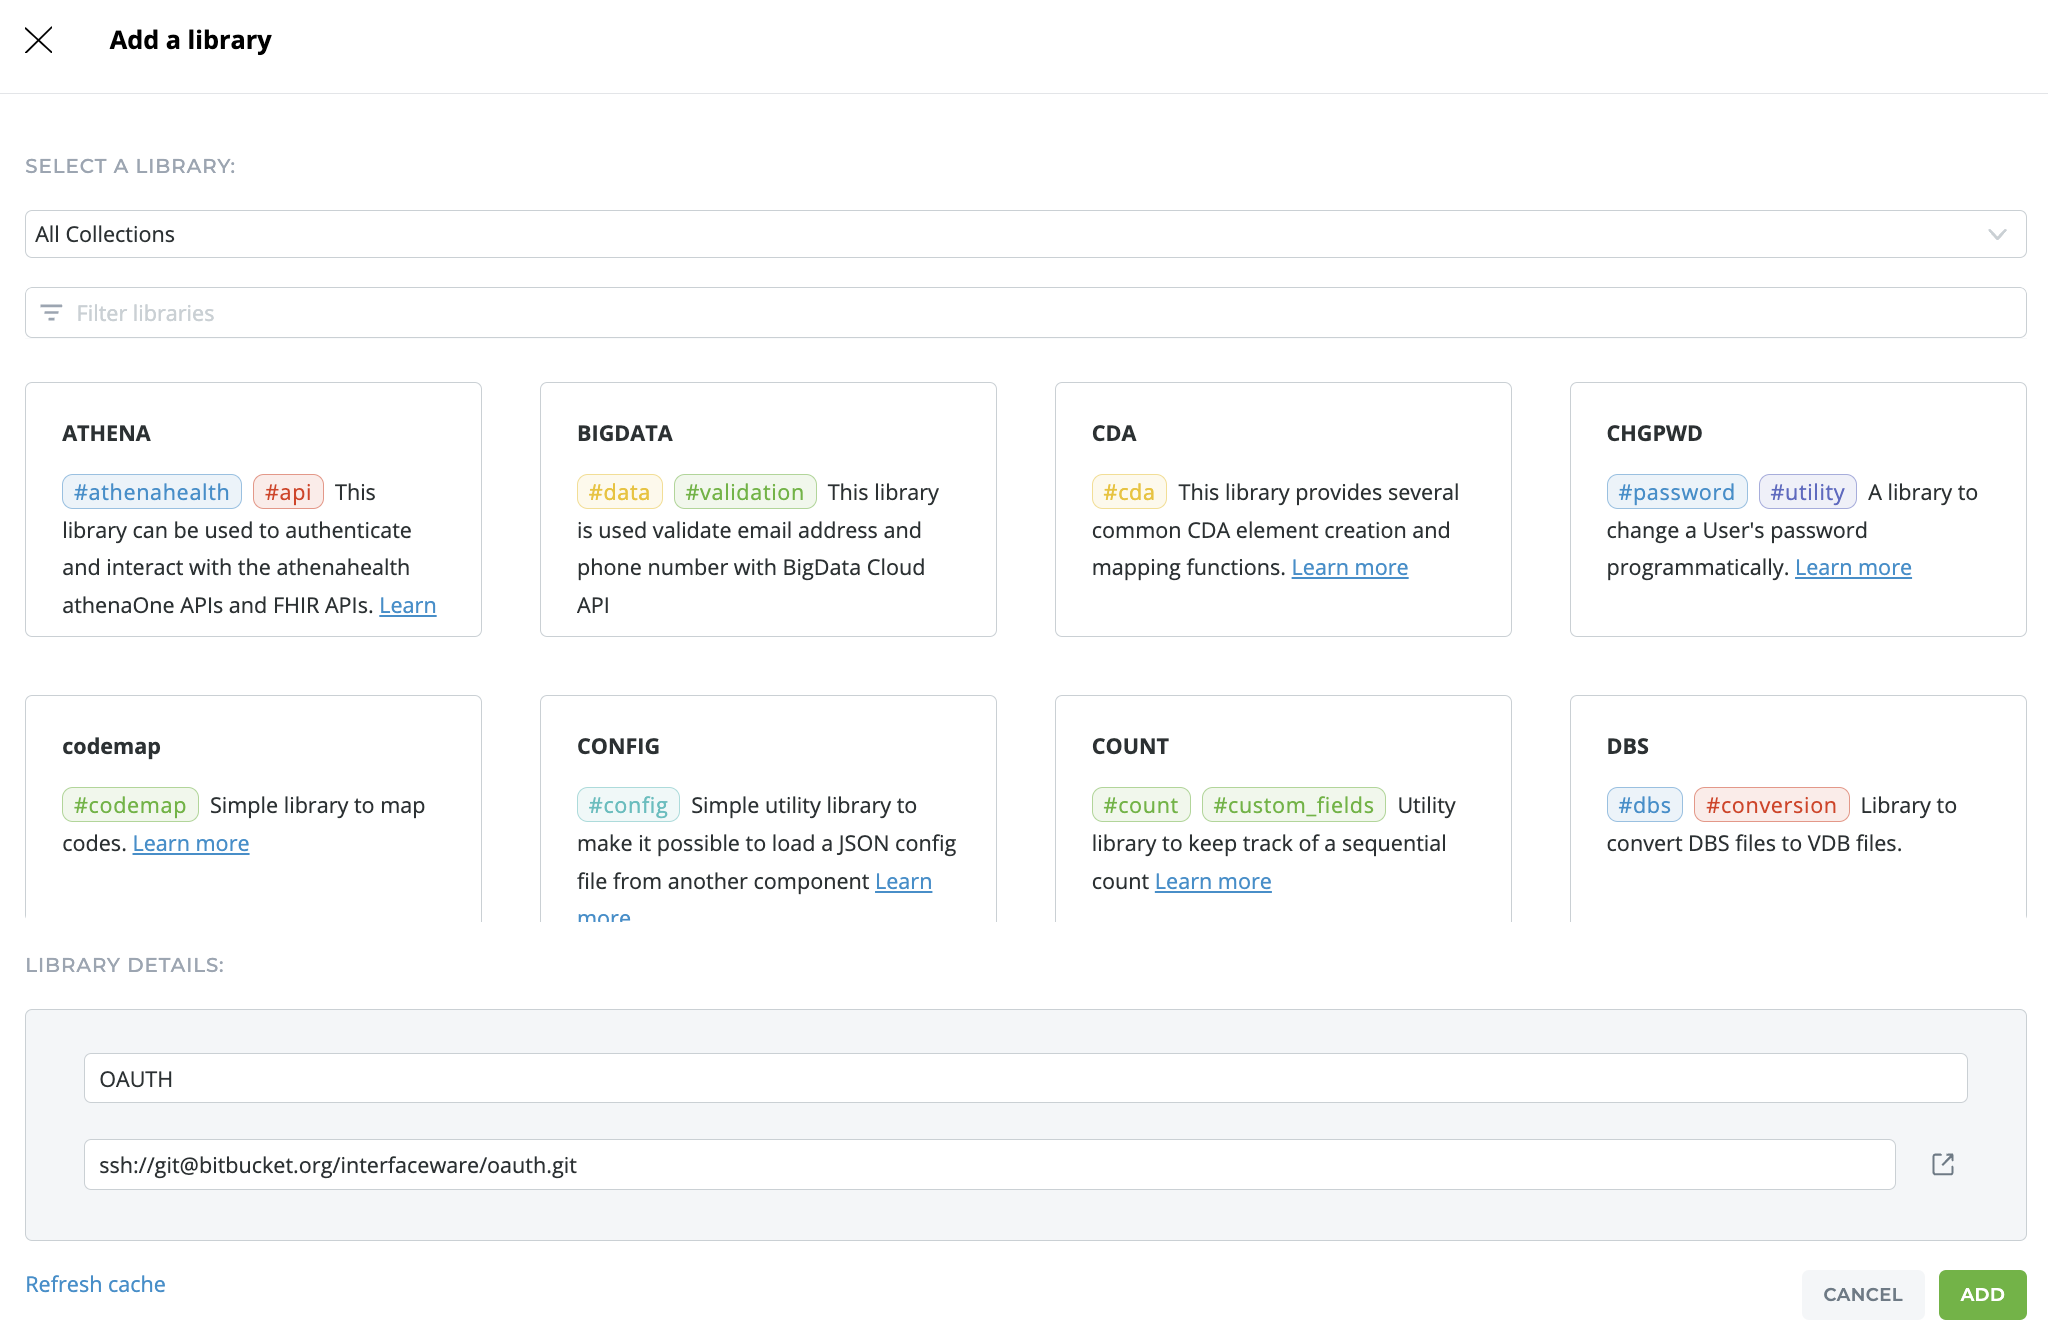This screenshot has width=2048, height=1336.
Task: Click Refresh cache link
Action: click(95, 1284)
